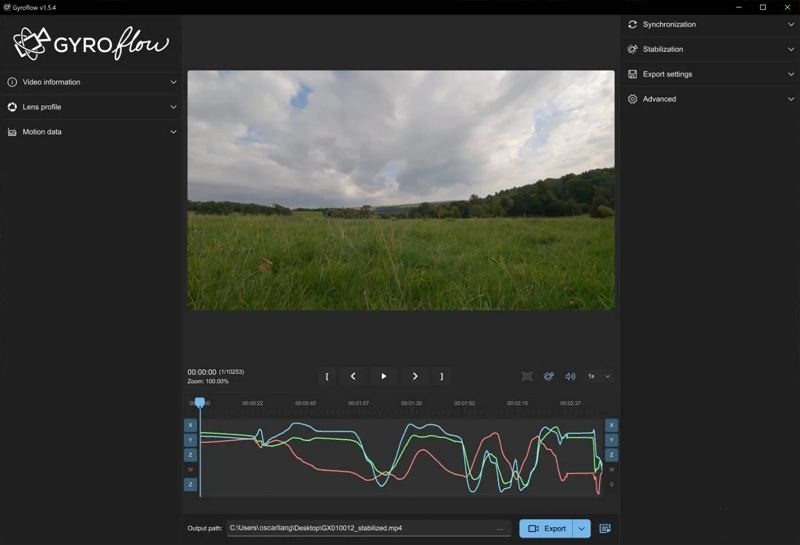Viewport: 800px width, 545px height.
Task: Expand Export settings with its chevron
Action: [791, 75]
